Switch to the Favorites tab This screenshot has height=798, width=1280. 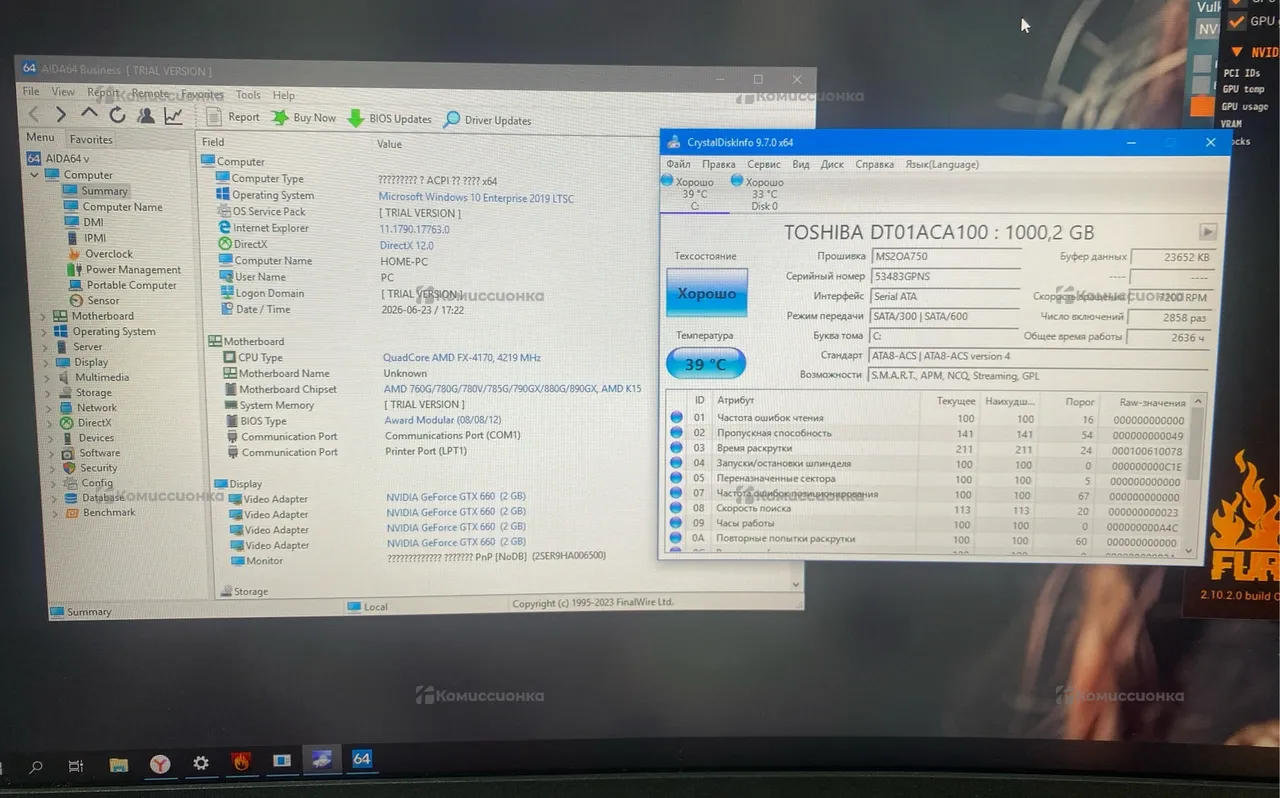pyautogui.click(x=91, y=140)
